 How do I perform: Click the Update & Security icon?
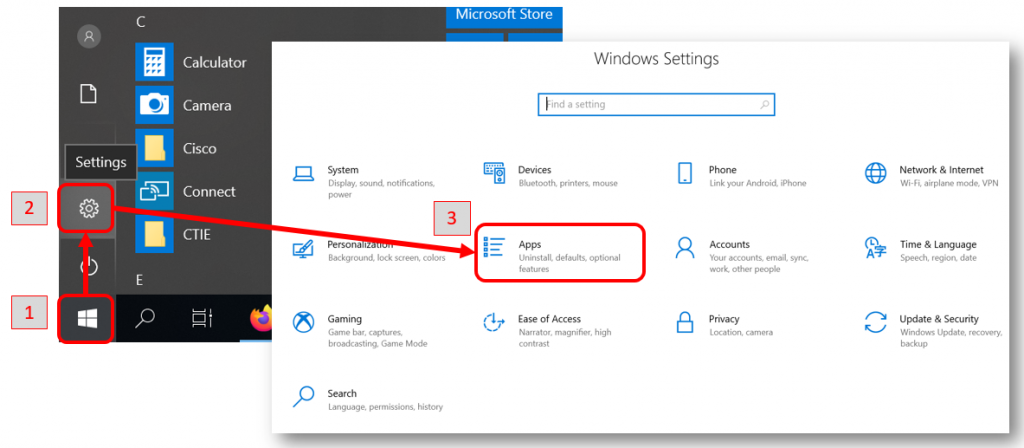876,323
